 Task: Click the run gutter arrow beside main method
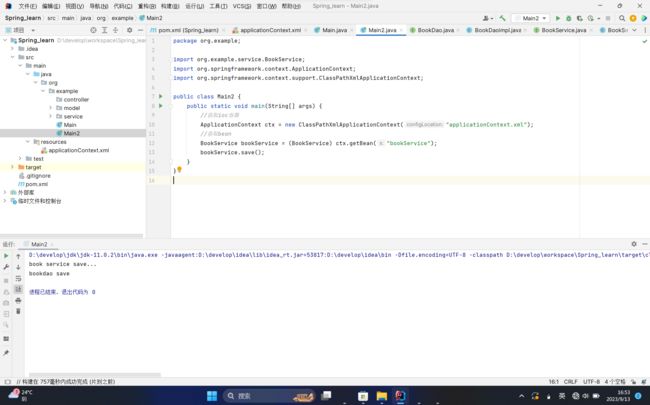click(161, 106)
